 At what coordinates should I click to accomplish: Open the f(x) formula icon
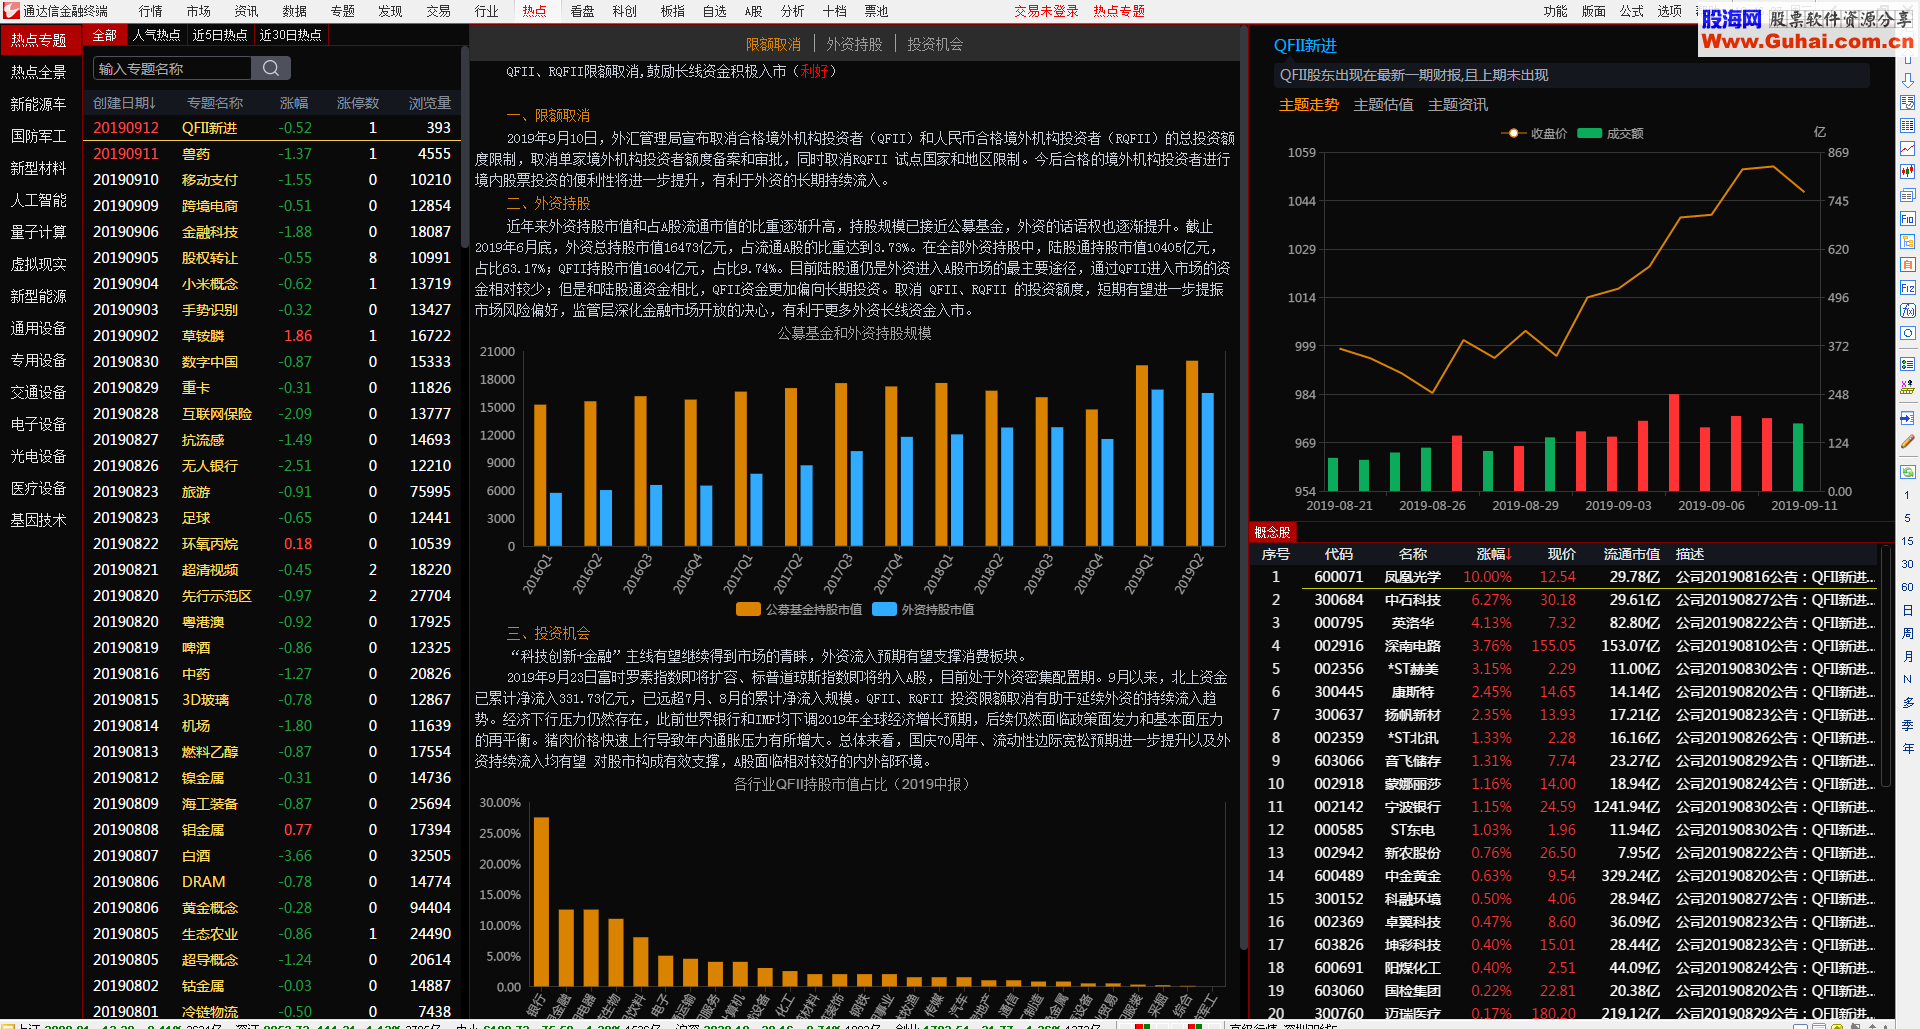click(x=1907, y=311)
